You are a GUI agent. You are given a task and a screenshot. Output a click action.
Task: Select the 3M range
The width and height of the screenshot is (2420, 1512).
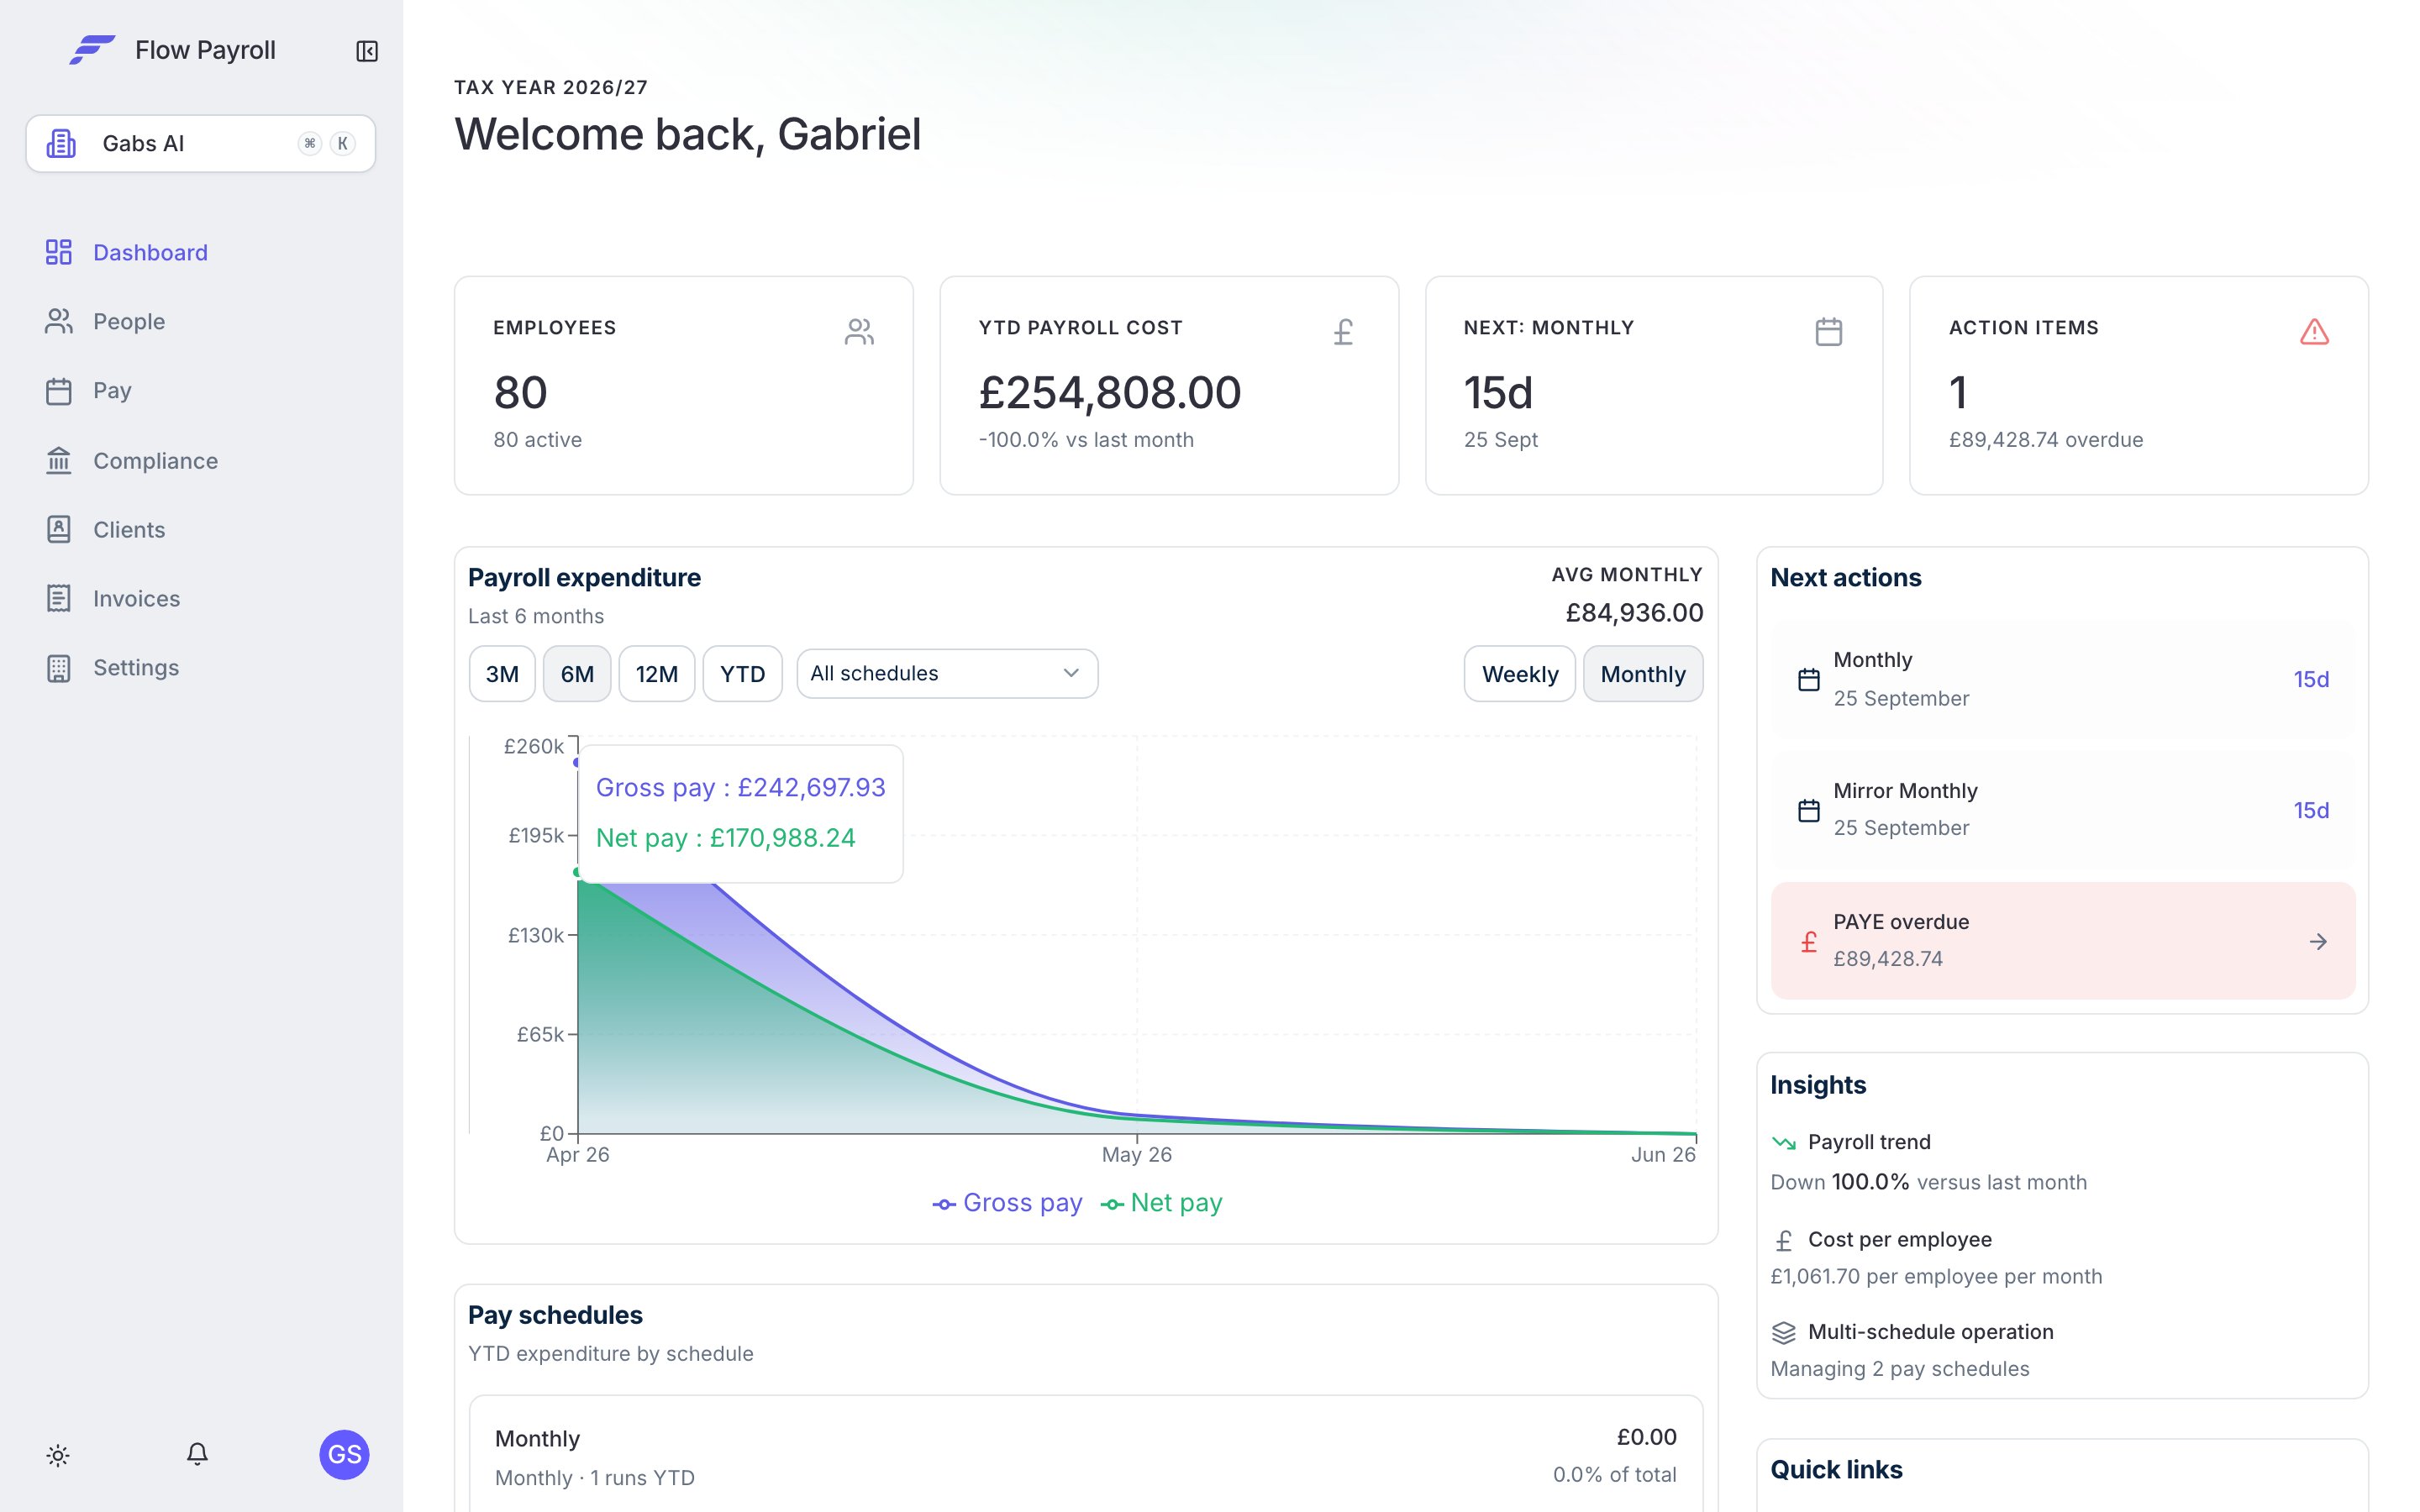click(x=502, y=674)
